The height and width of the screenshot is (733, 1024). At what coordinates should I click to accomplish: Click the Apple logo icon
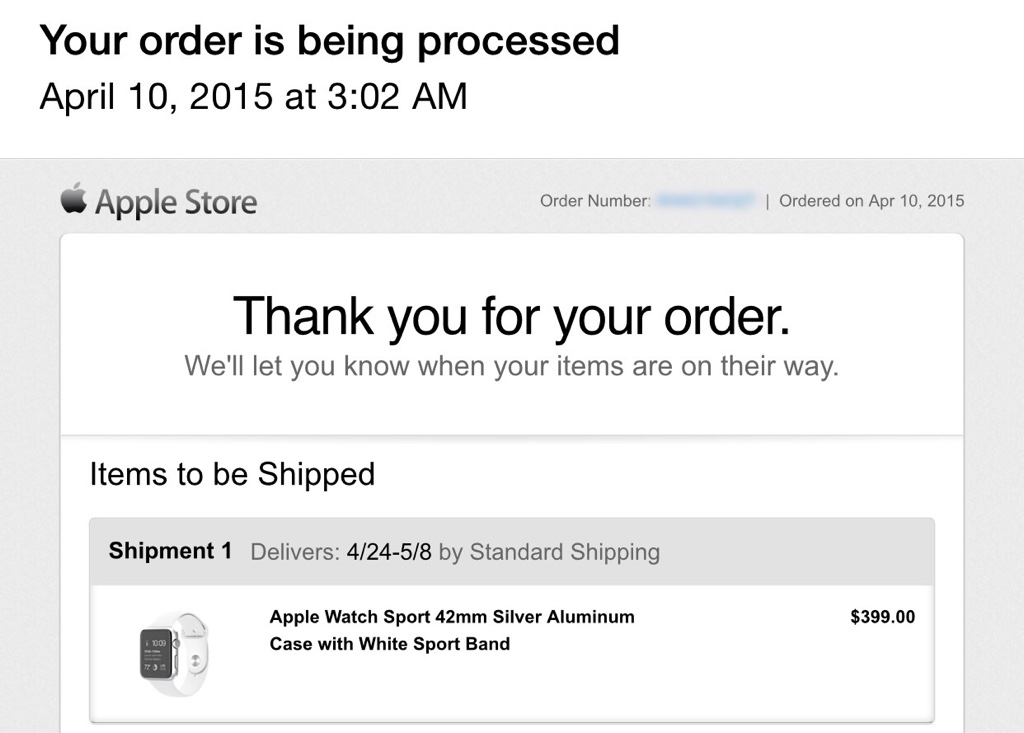click(x=74, y=198)
